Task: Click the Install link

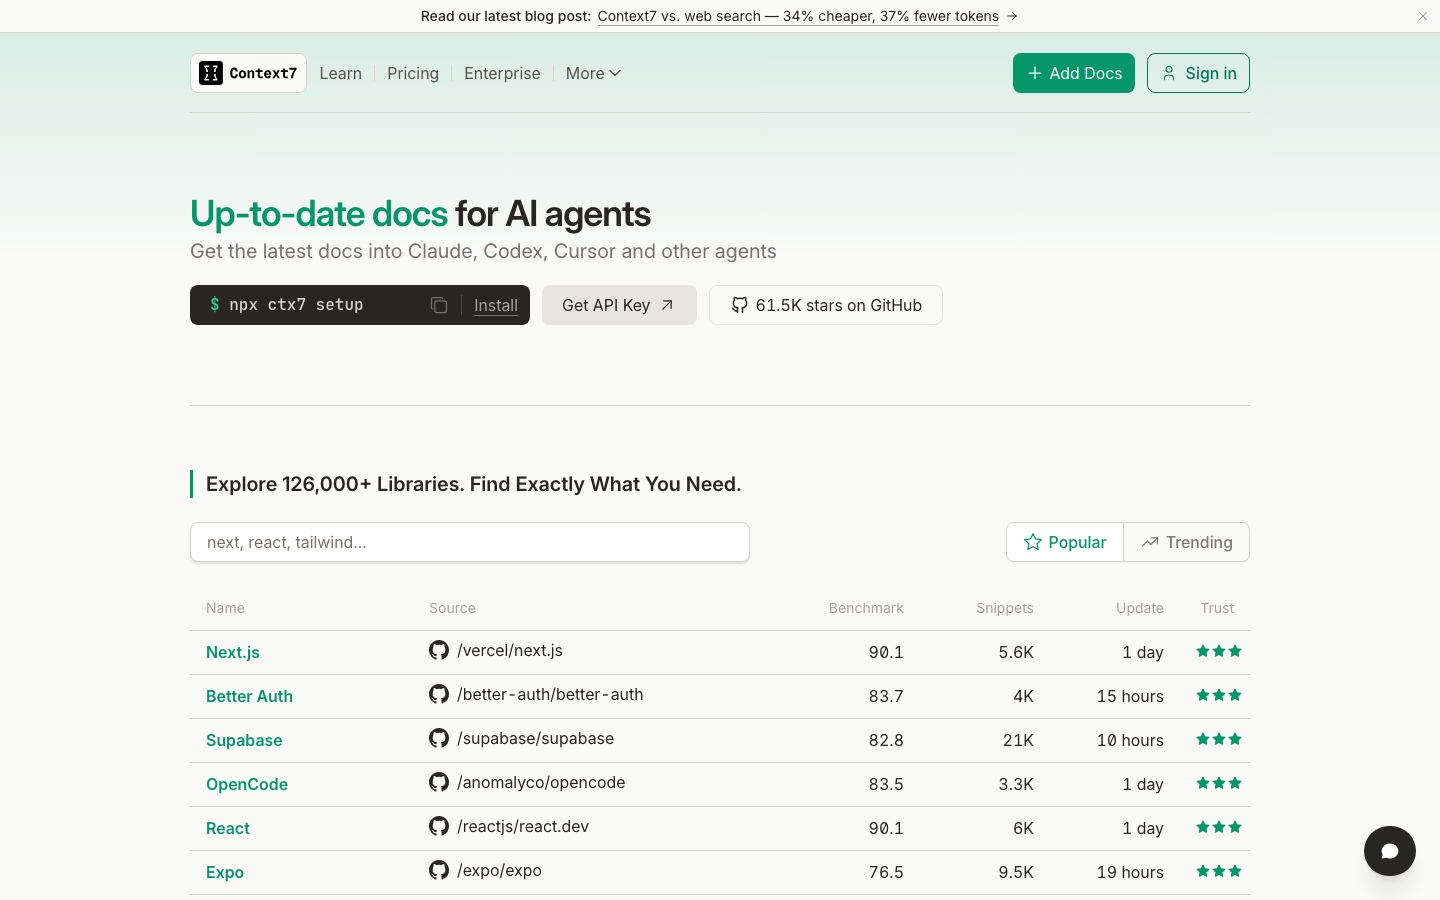Action: click(496, 305)
